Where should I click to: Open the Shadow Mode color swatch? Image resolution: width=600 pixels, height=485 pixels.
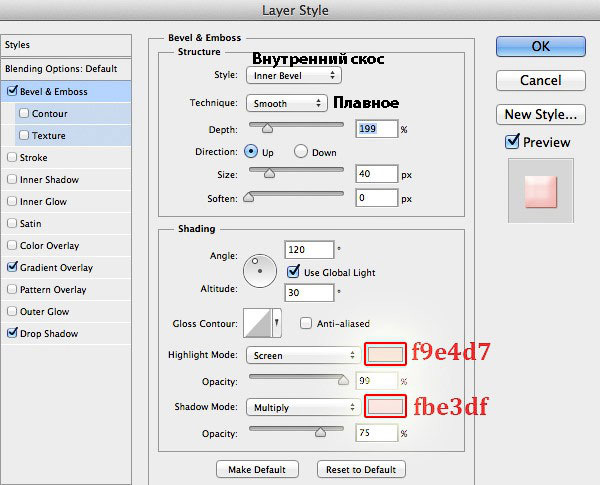click(x=385, y=406)
